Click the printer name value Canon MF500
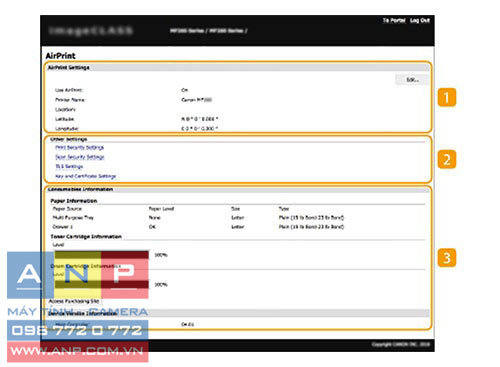500x367 pixels. coord(196,100)
